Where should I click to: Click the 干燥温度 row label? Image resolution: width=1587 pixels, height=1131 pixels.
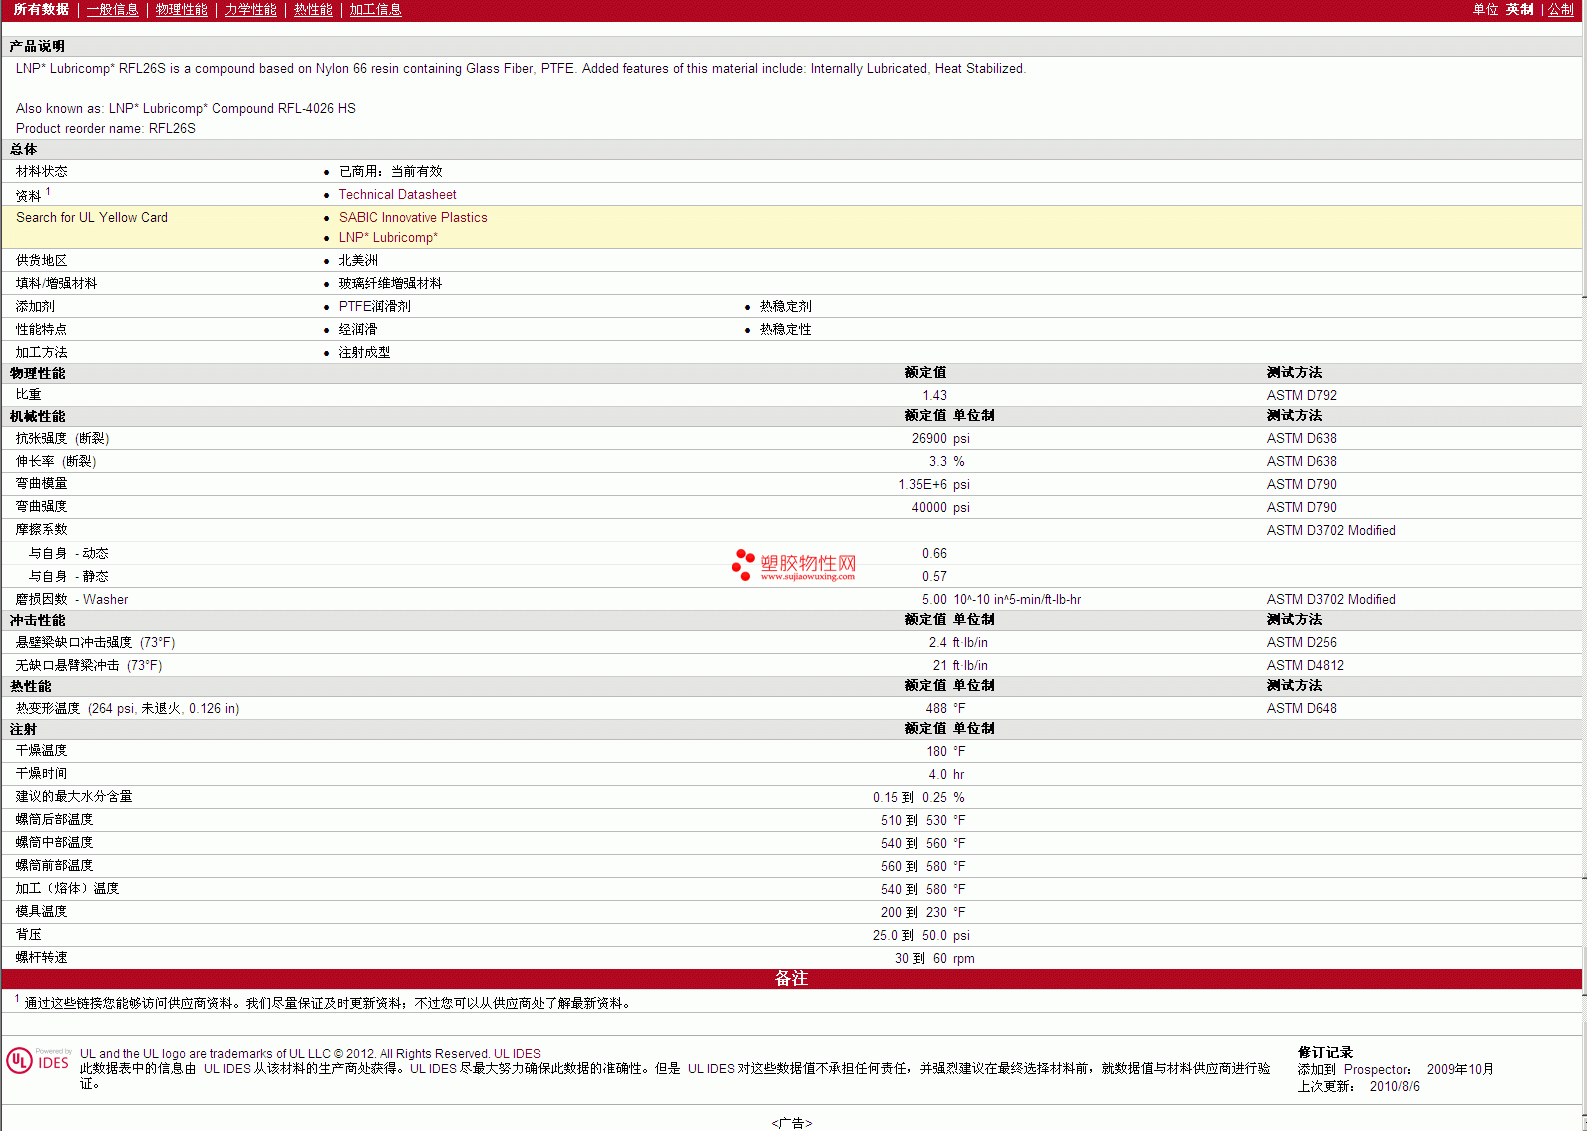pyautogui.click(x=41, y=751)
